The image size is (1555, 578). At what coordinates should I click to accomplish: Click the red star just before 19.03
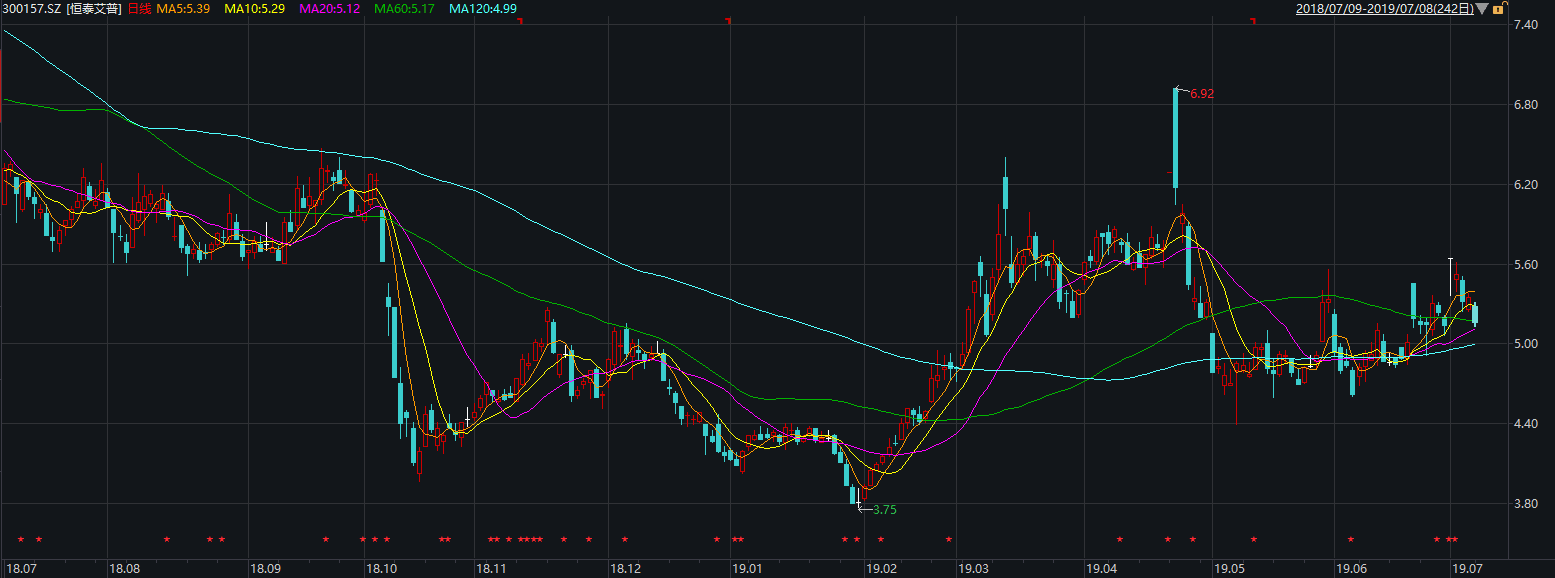[948, 540]
